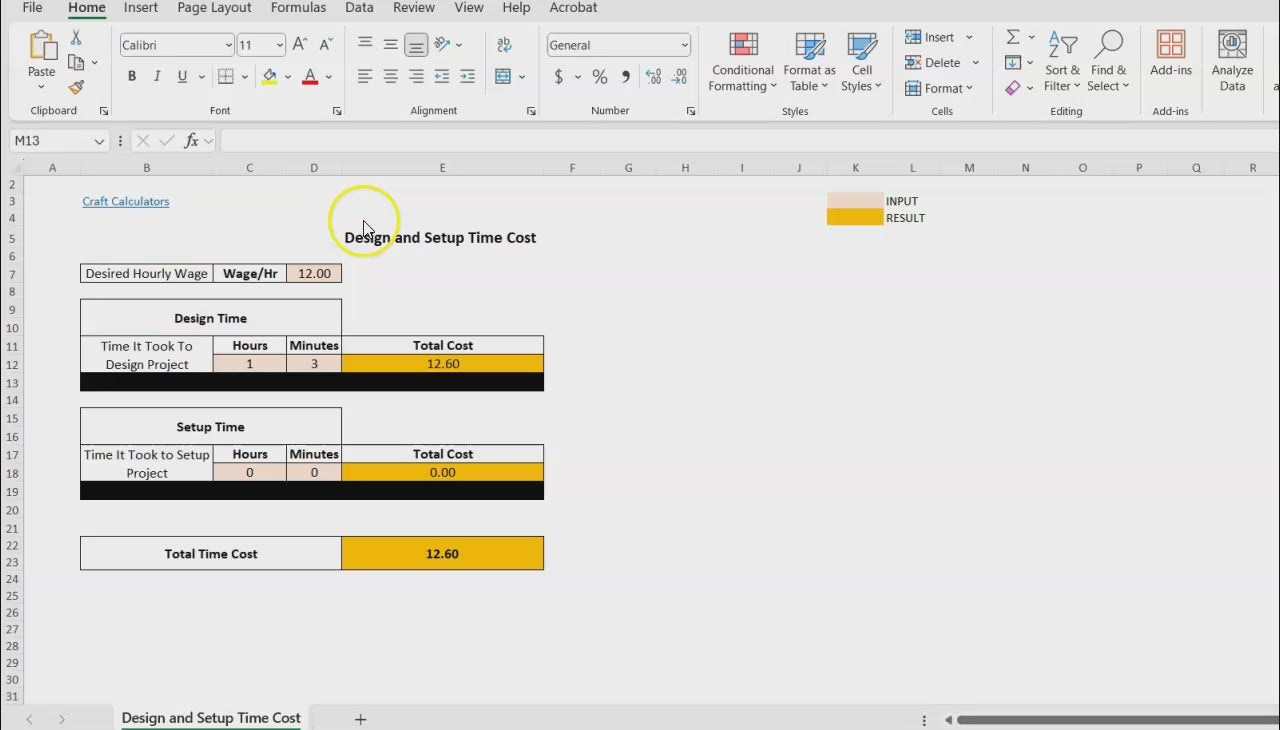Click the Increase Font Size icon
This screenshot has height=730, width=1280.
click(x=300, y=45)
